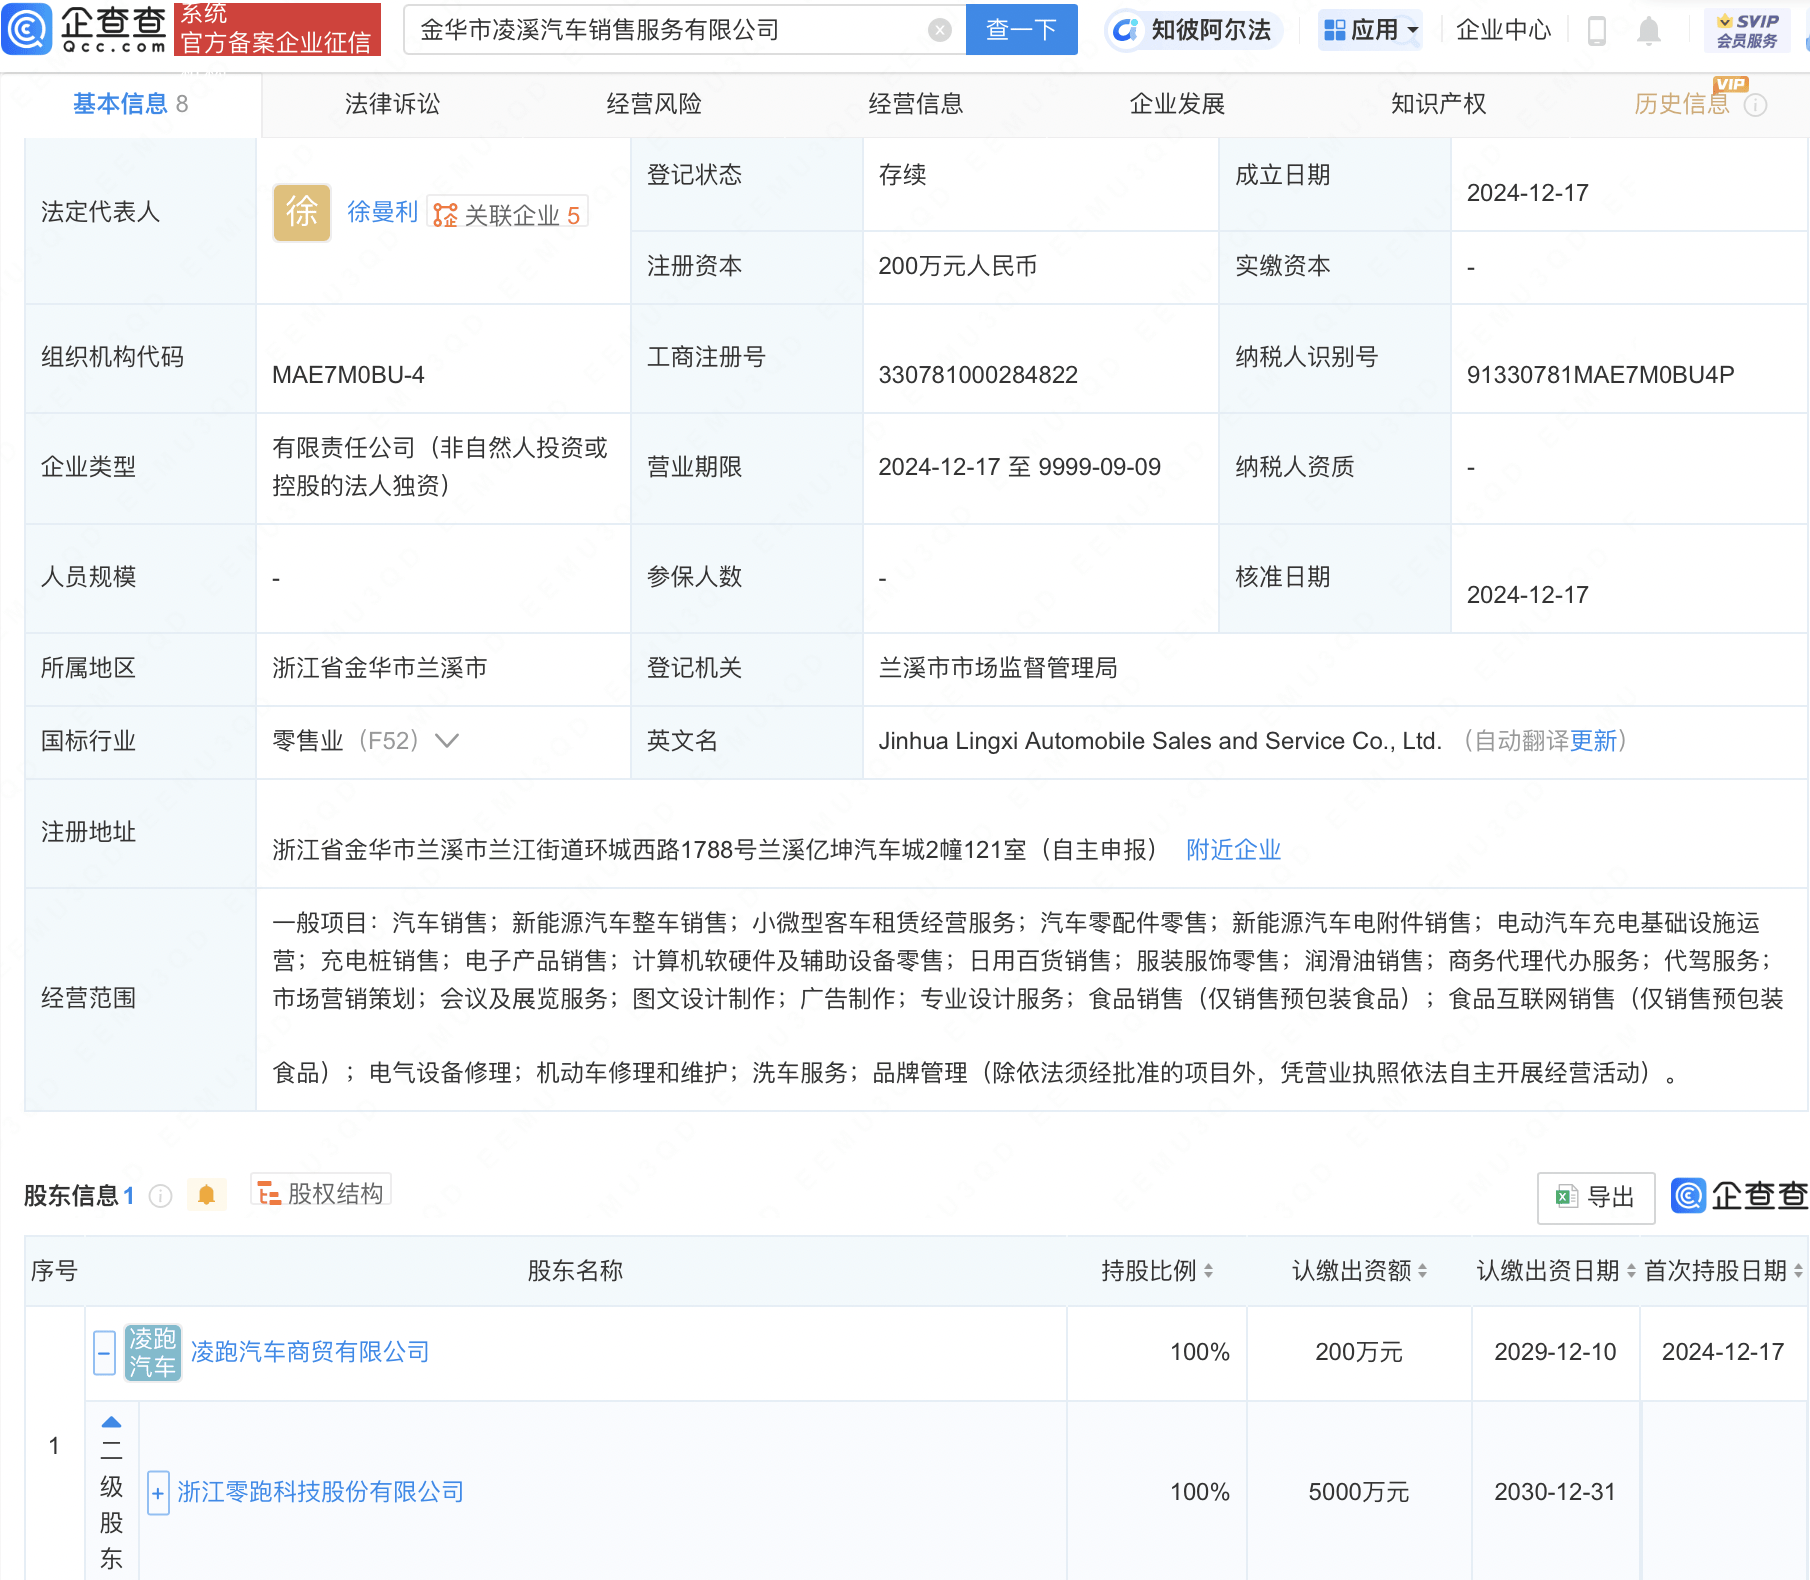The width and height of the screenshot is (1810, 1580).
Task: Click the 查一下 search button
Action: (1022, 30)
